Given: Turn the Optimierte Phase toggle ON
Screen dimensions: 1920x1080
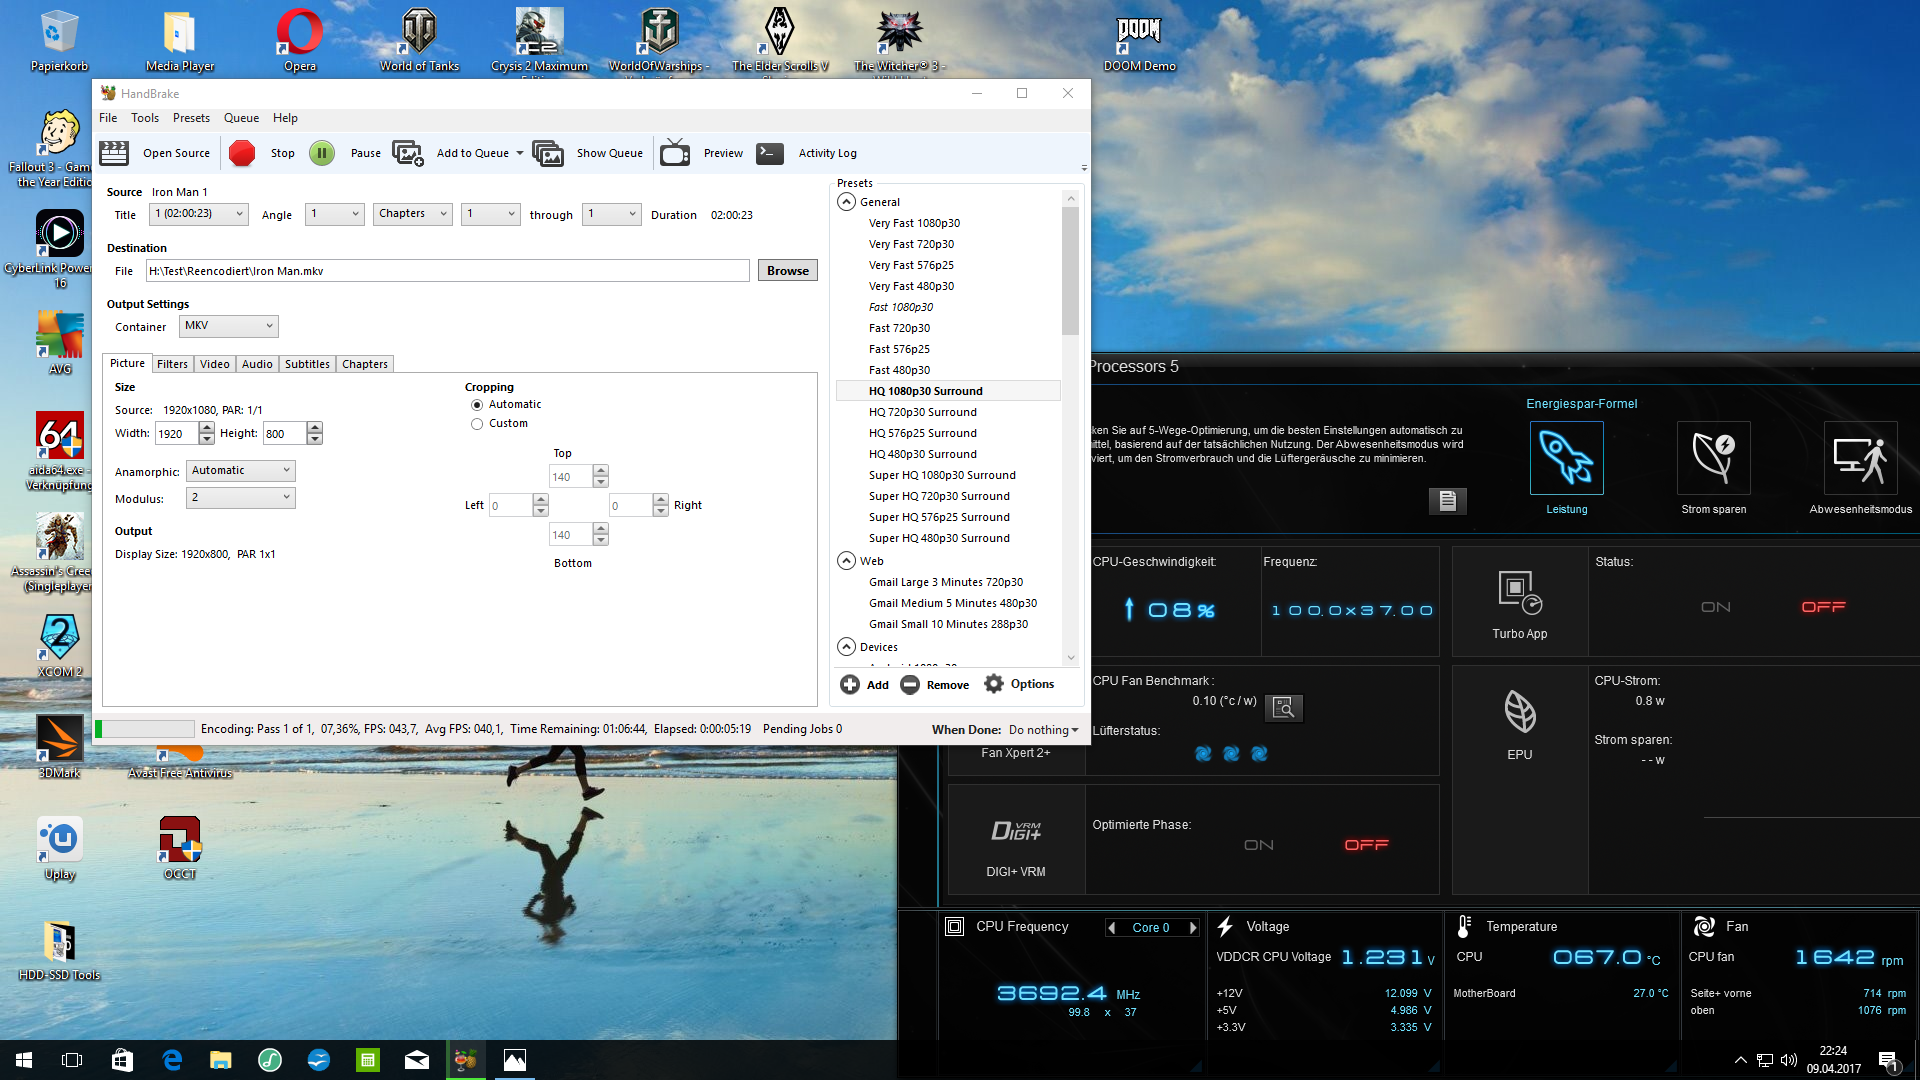Looking at the screenshot, I should pyautogui.click(x=1258, y=845).
